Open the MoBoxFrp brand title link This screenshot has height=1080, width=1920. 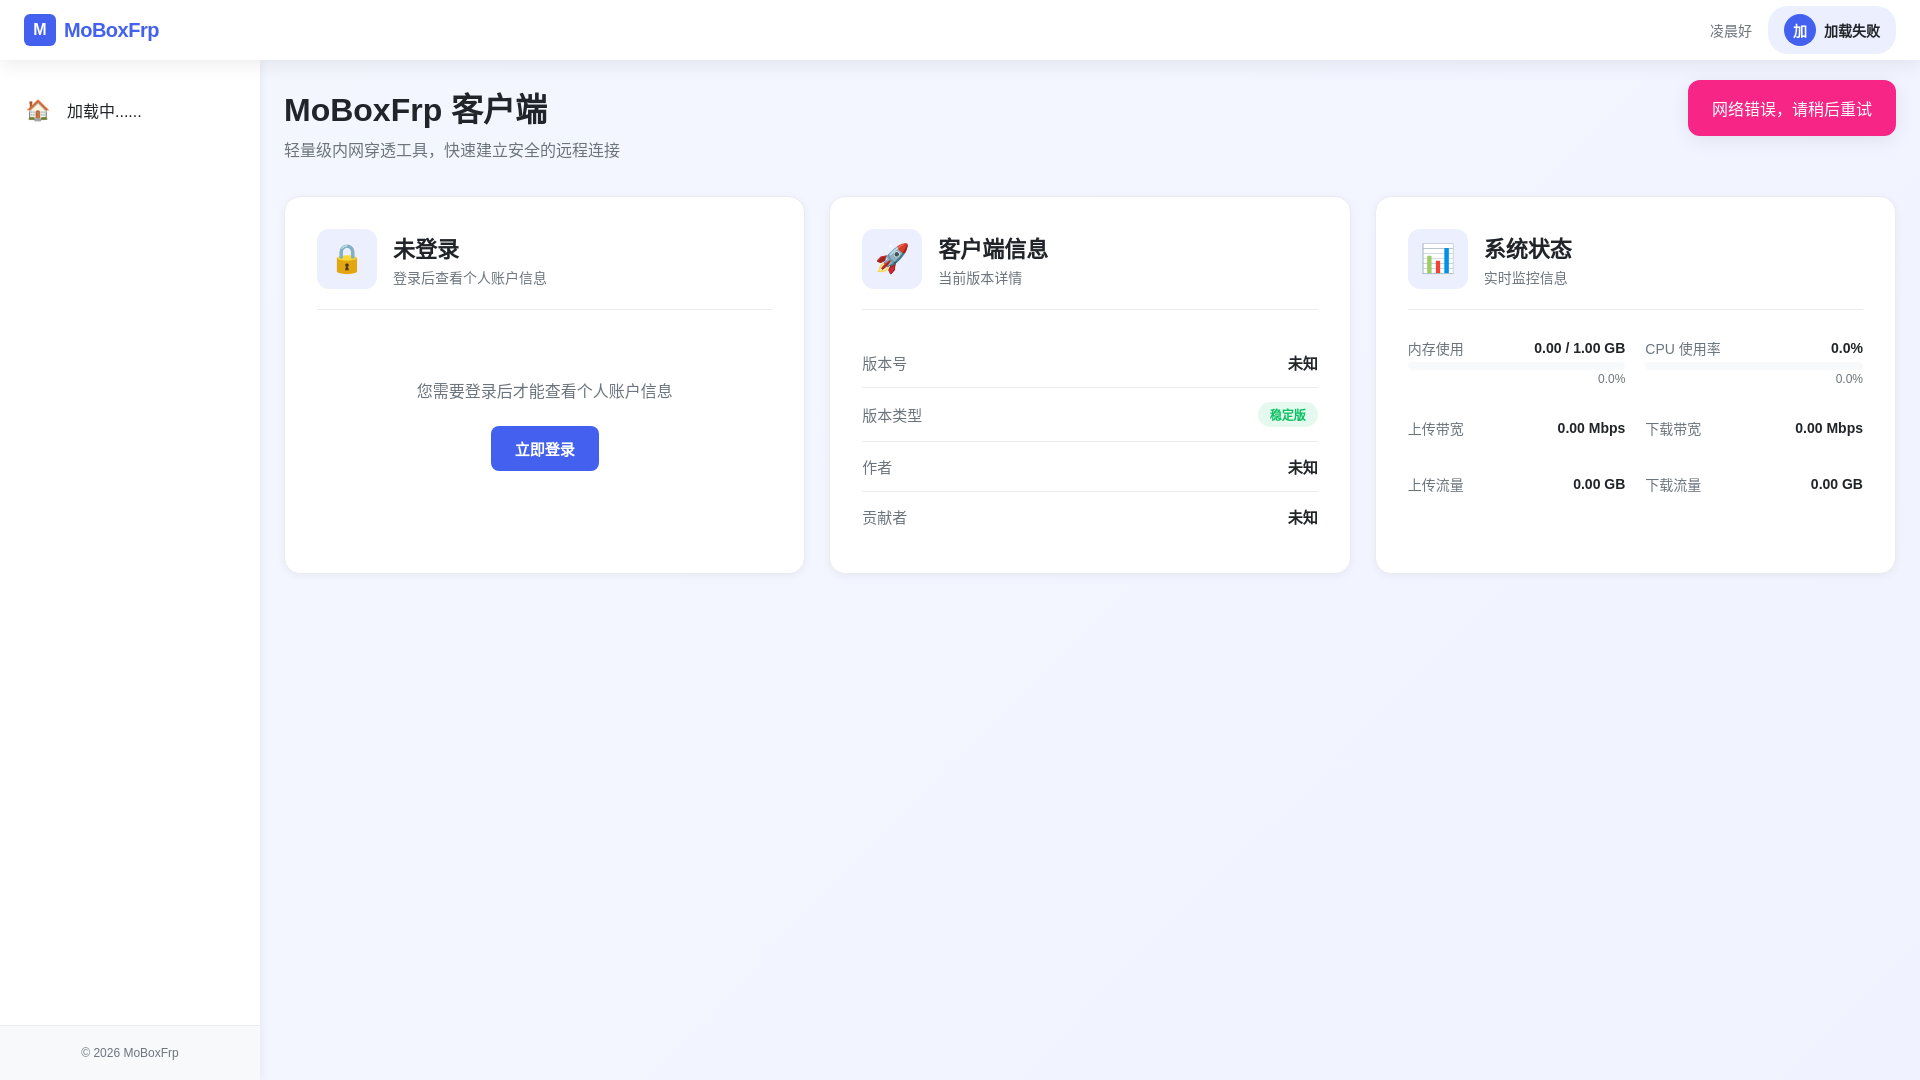click(111, 30)
